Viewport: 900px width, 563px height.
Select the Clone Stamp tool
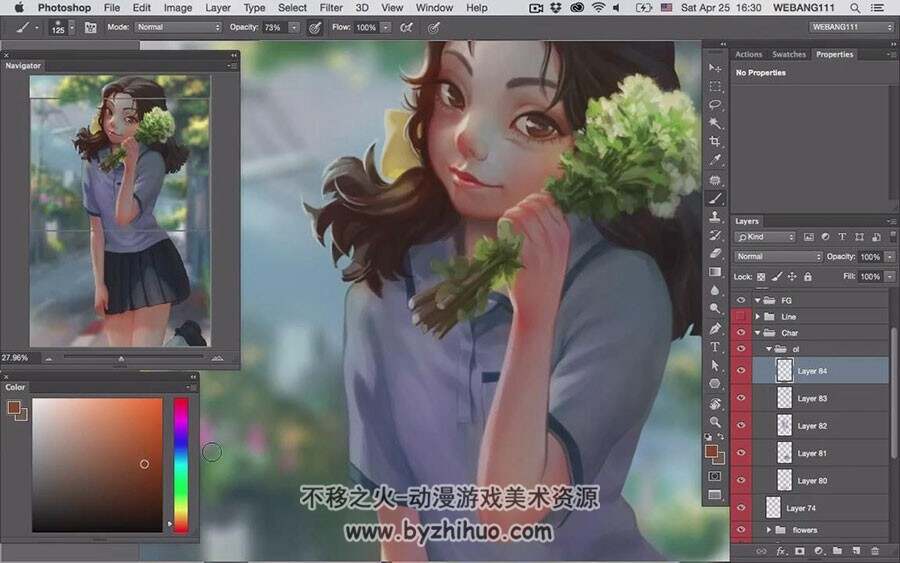715,217
